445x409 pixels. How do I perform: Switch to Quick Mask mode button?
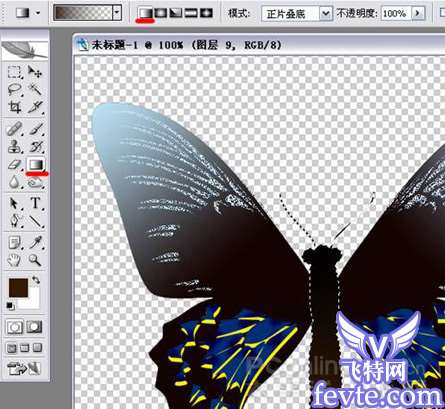coord(35,327)
